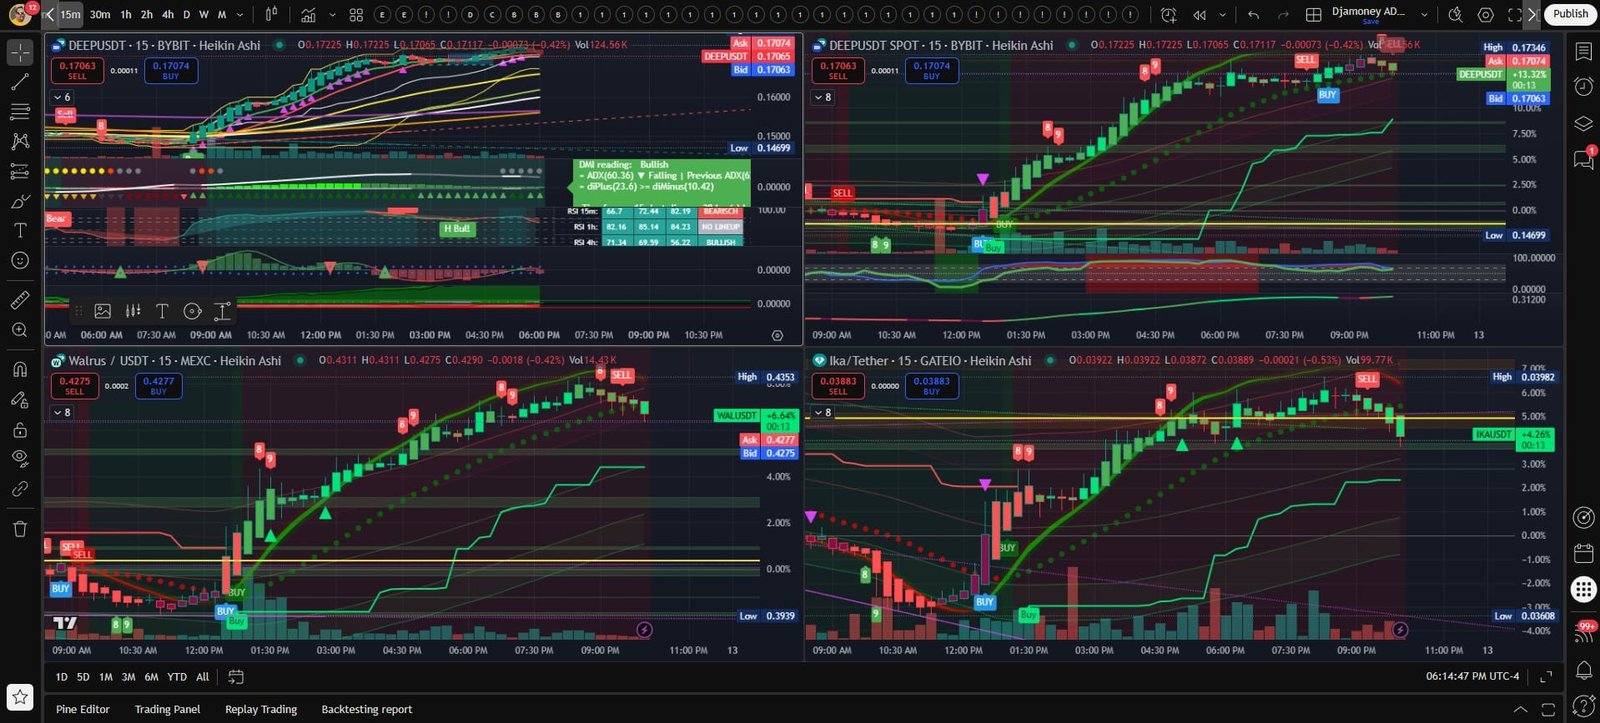Open the ruler measure tool
Image resolution: width=1600 pixels, height=723 pixels.
(x=20, y=300)
